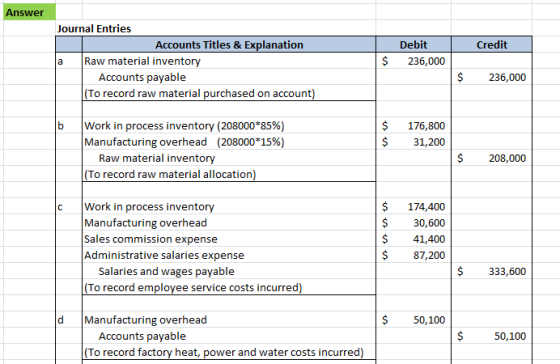Click the debit amount 236,000

426,61
